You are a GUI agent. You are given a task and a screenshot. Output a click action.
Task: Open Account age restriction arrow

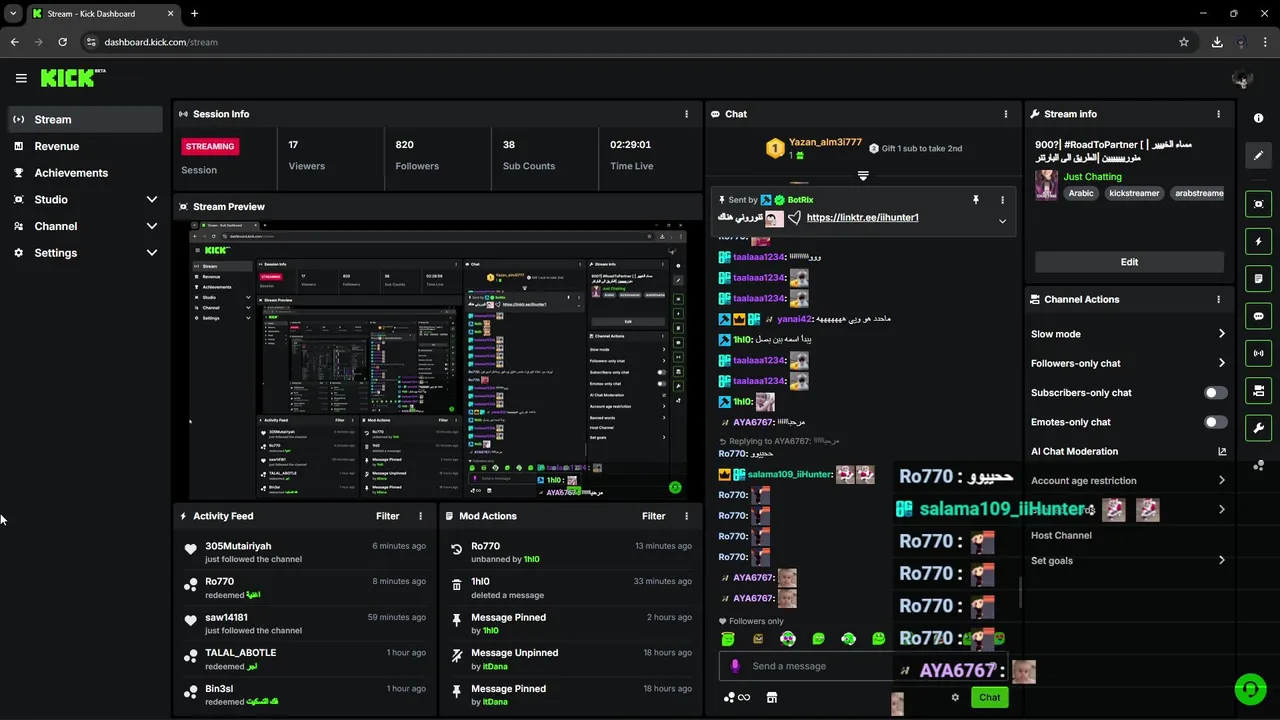point(1221,480)
